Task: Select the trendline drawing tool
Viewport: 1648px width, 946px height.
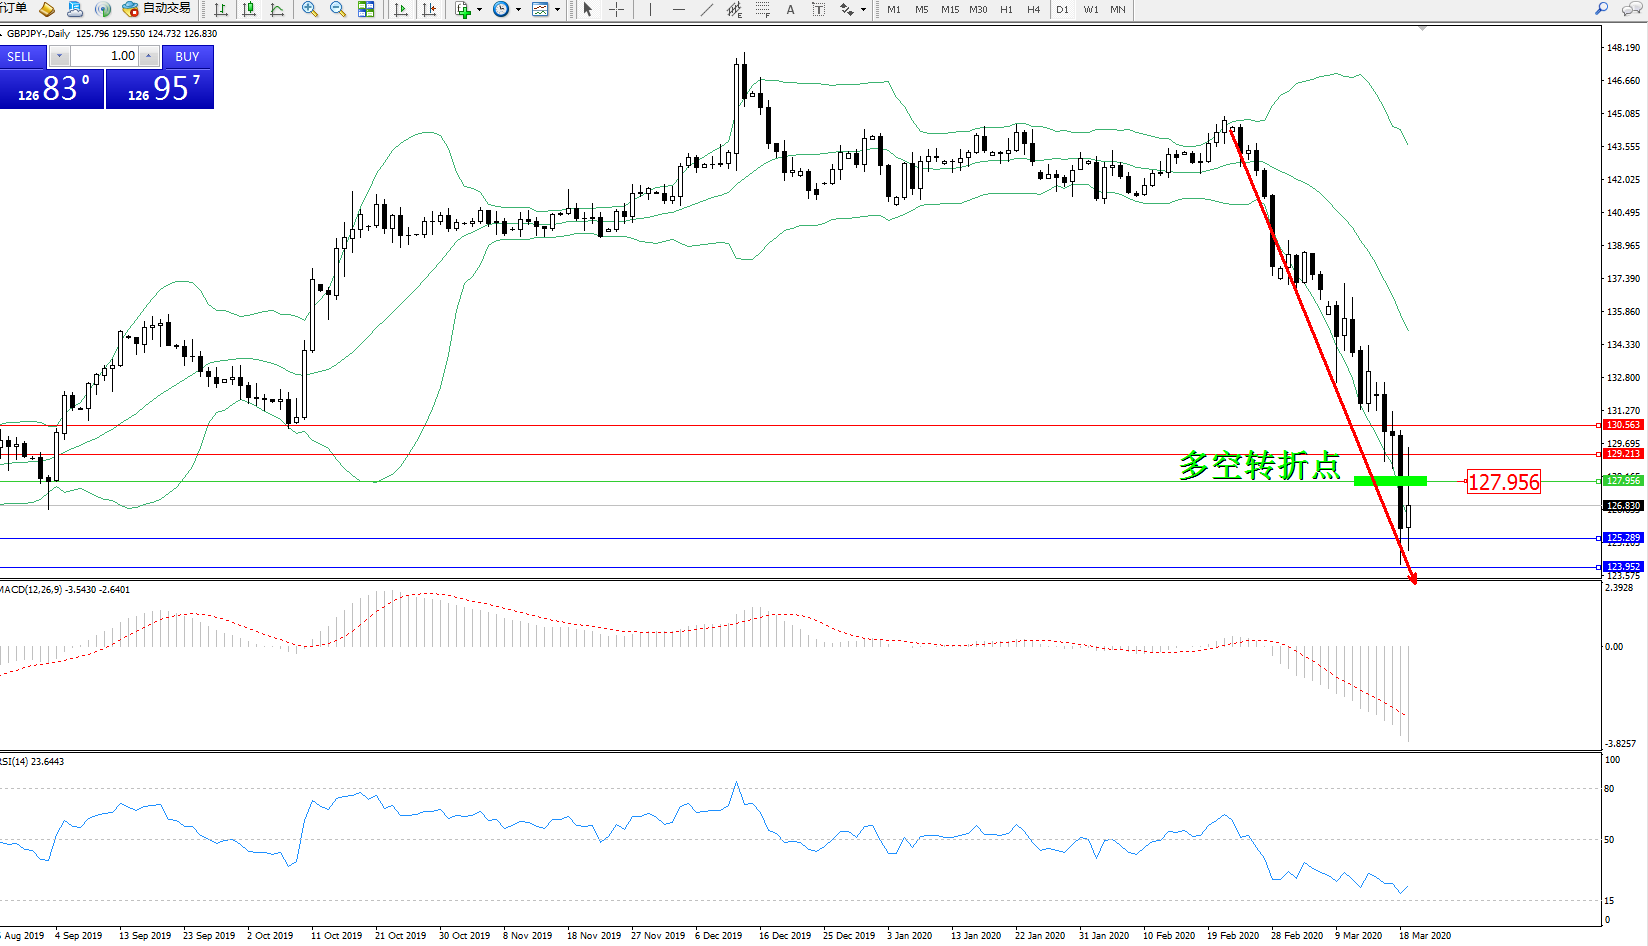Action: point(707,9)
